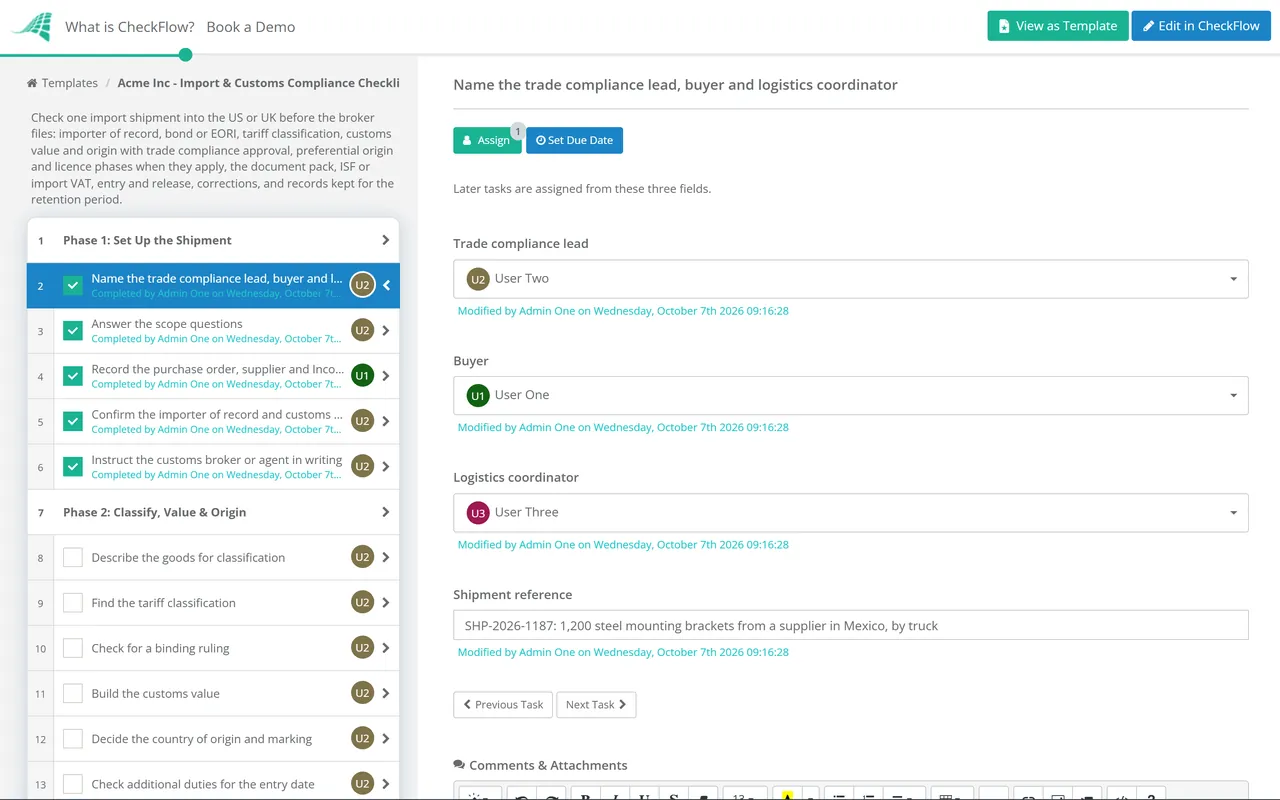This screenshot has width=1280, height=800.
Task: Open the arrow on 'Answer the scope questions'
Action: click(x=386, y=331)
